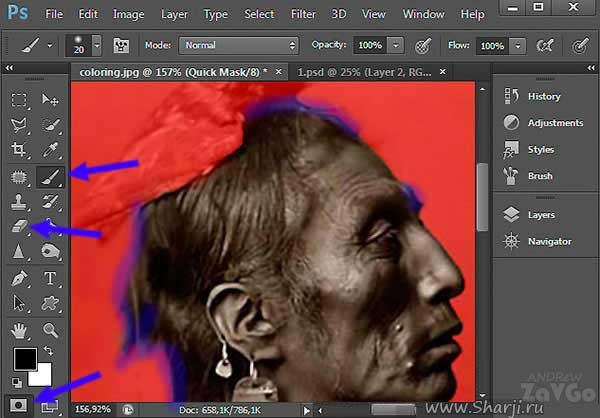The image size is (600, 418).
Task: Toggle Quick Mask mode off
Action: tap(20, 405)
